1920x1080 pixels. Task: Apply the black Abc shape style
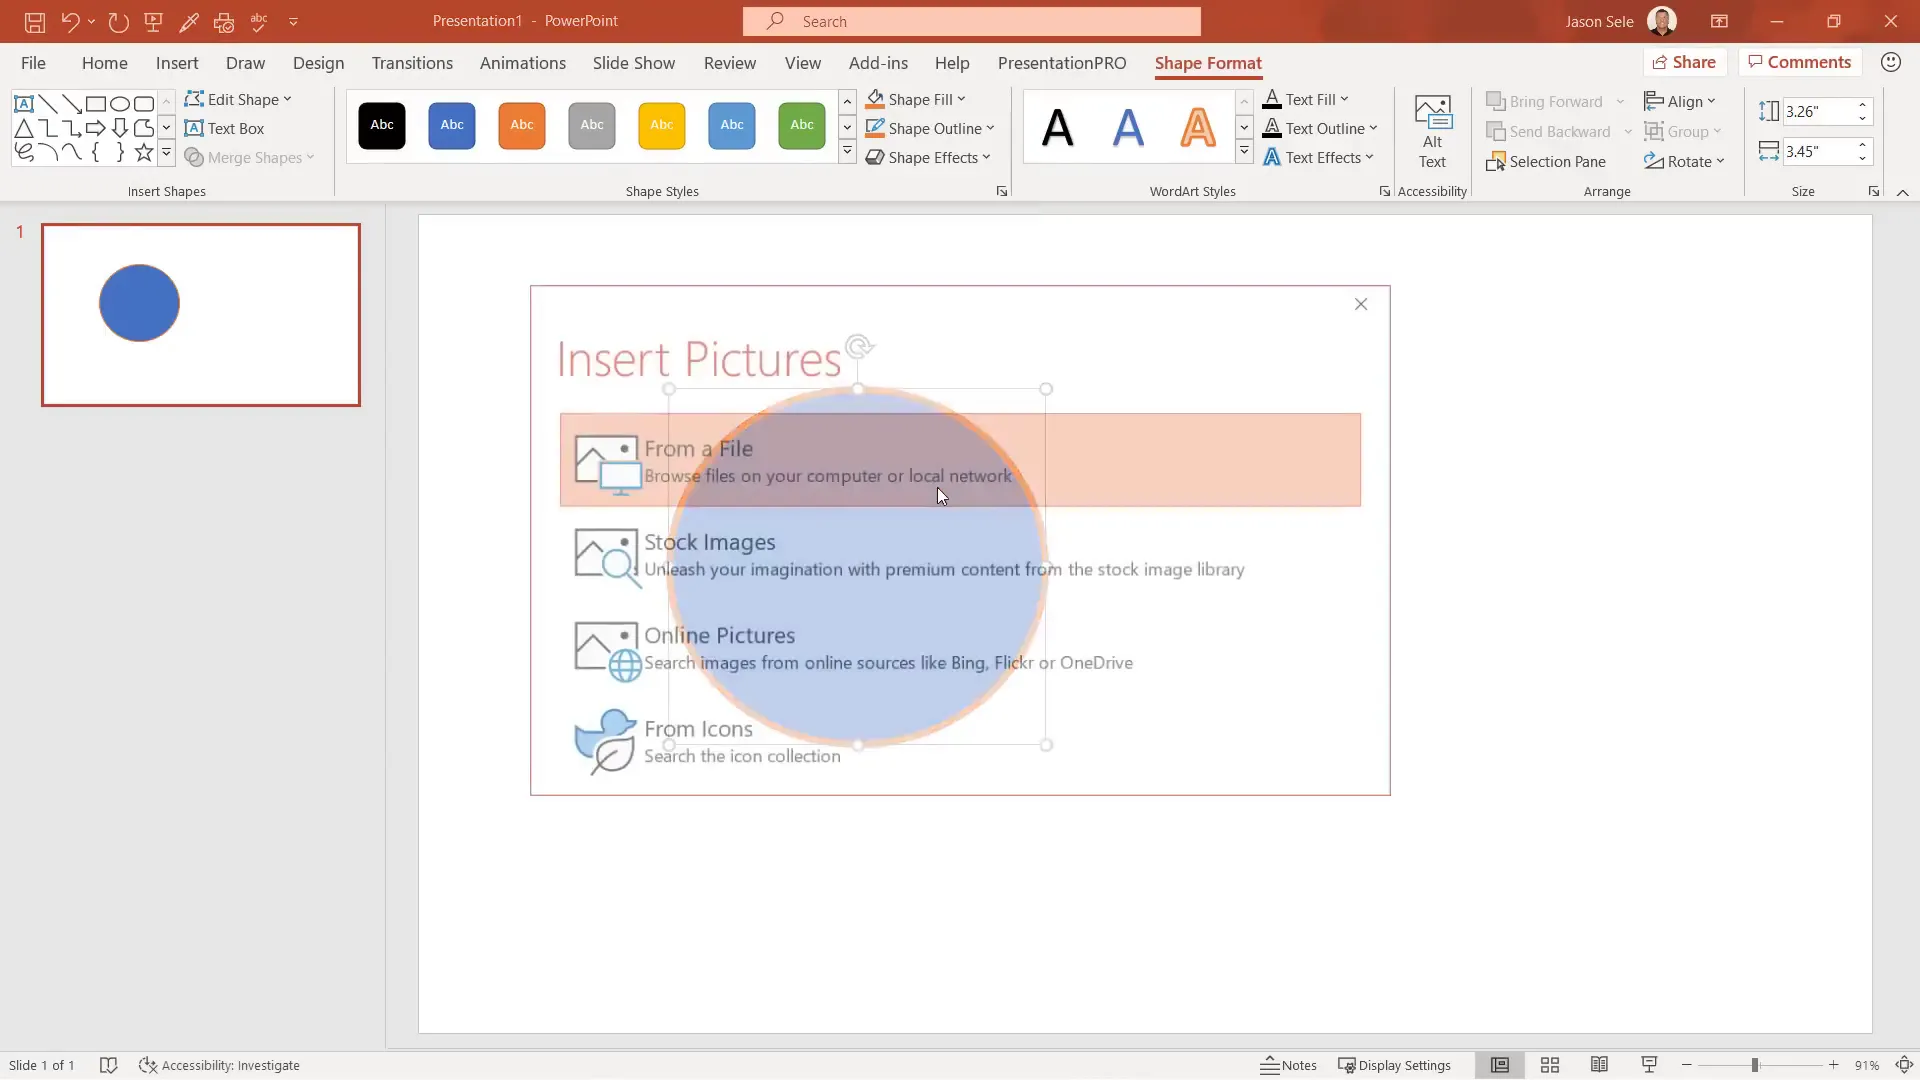382,125
